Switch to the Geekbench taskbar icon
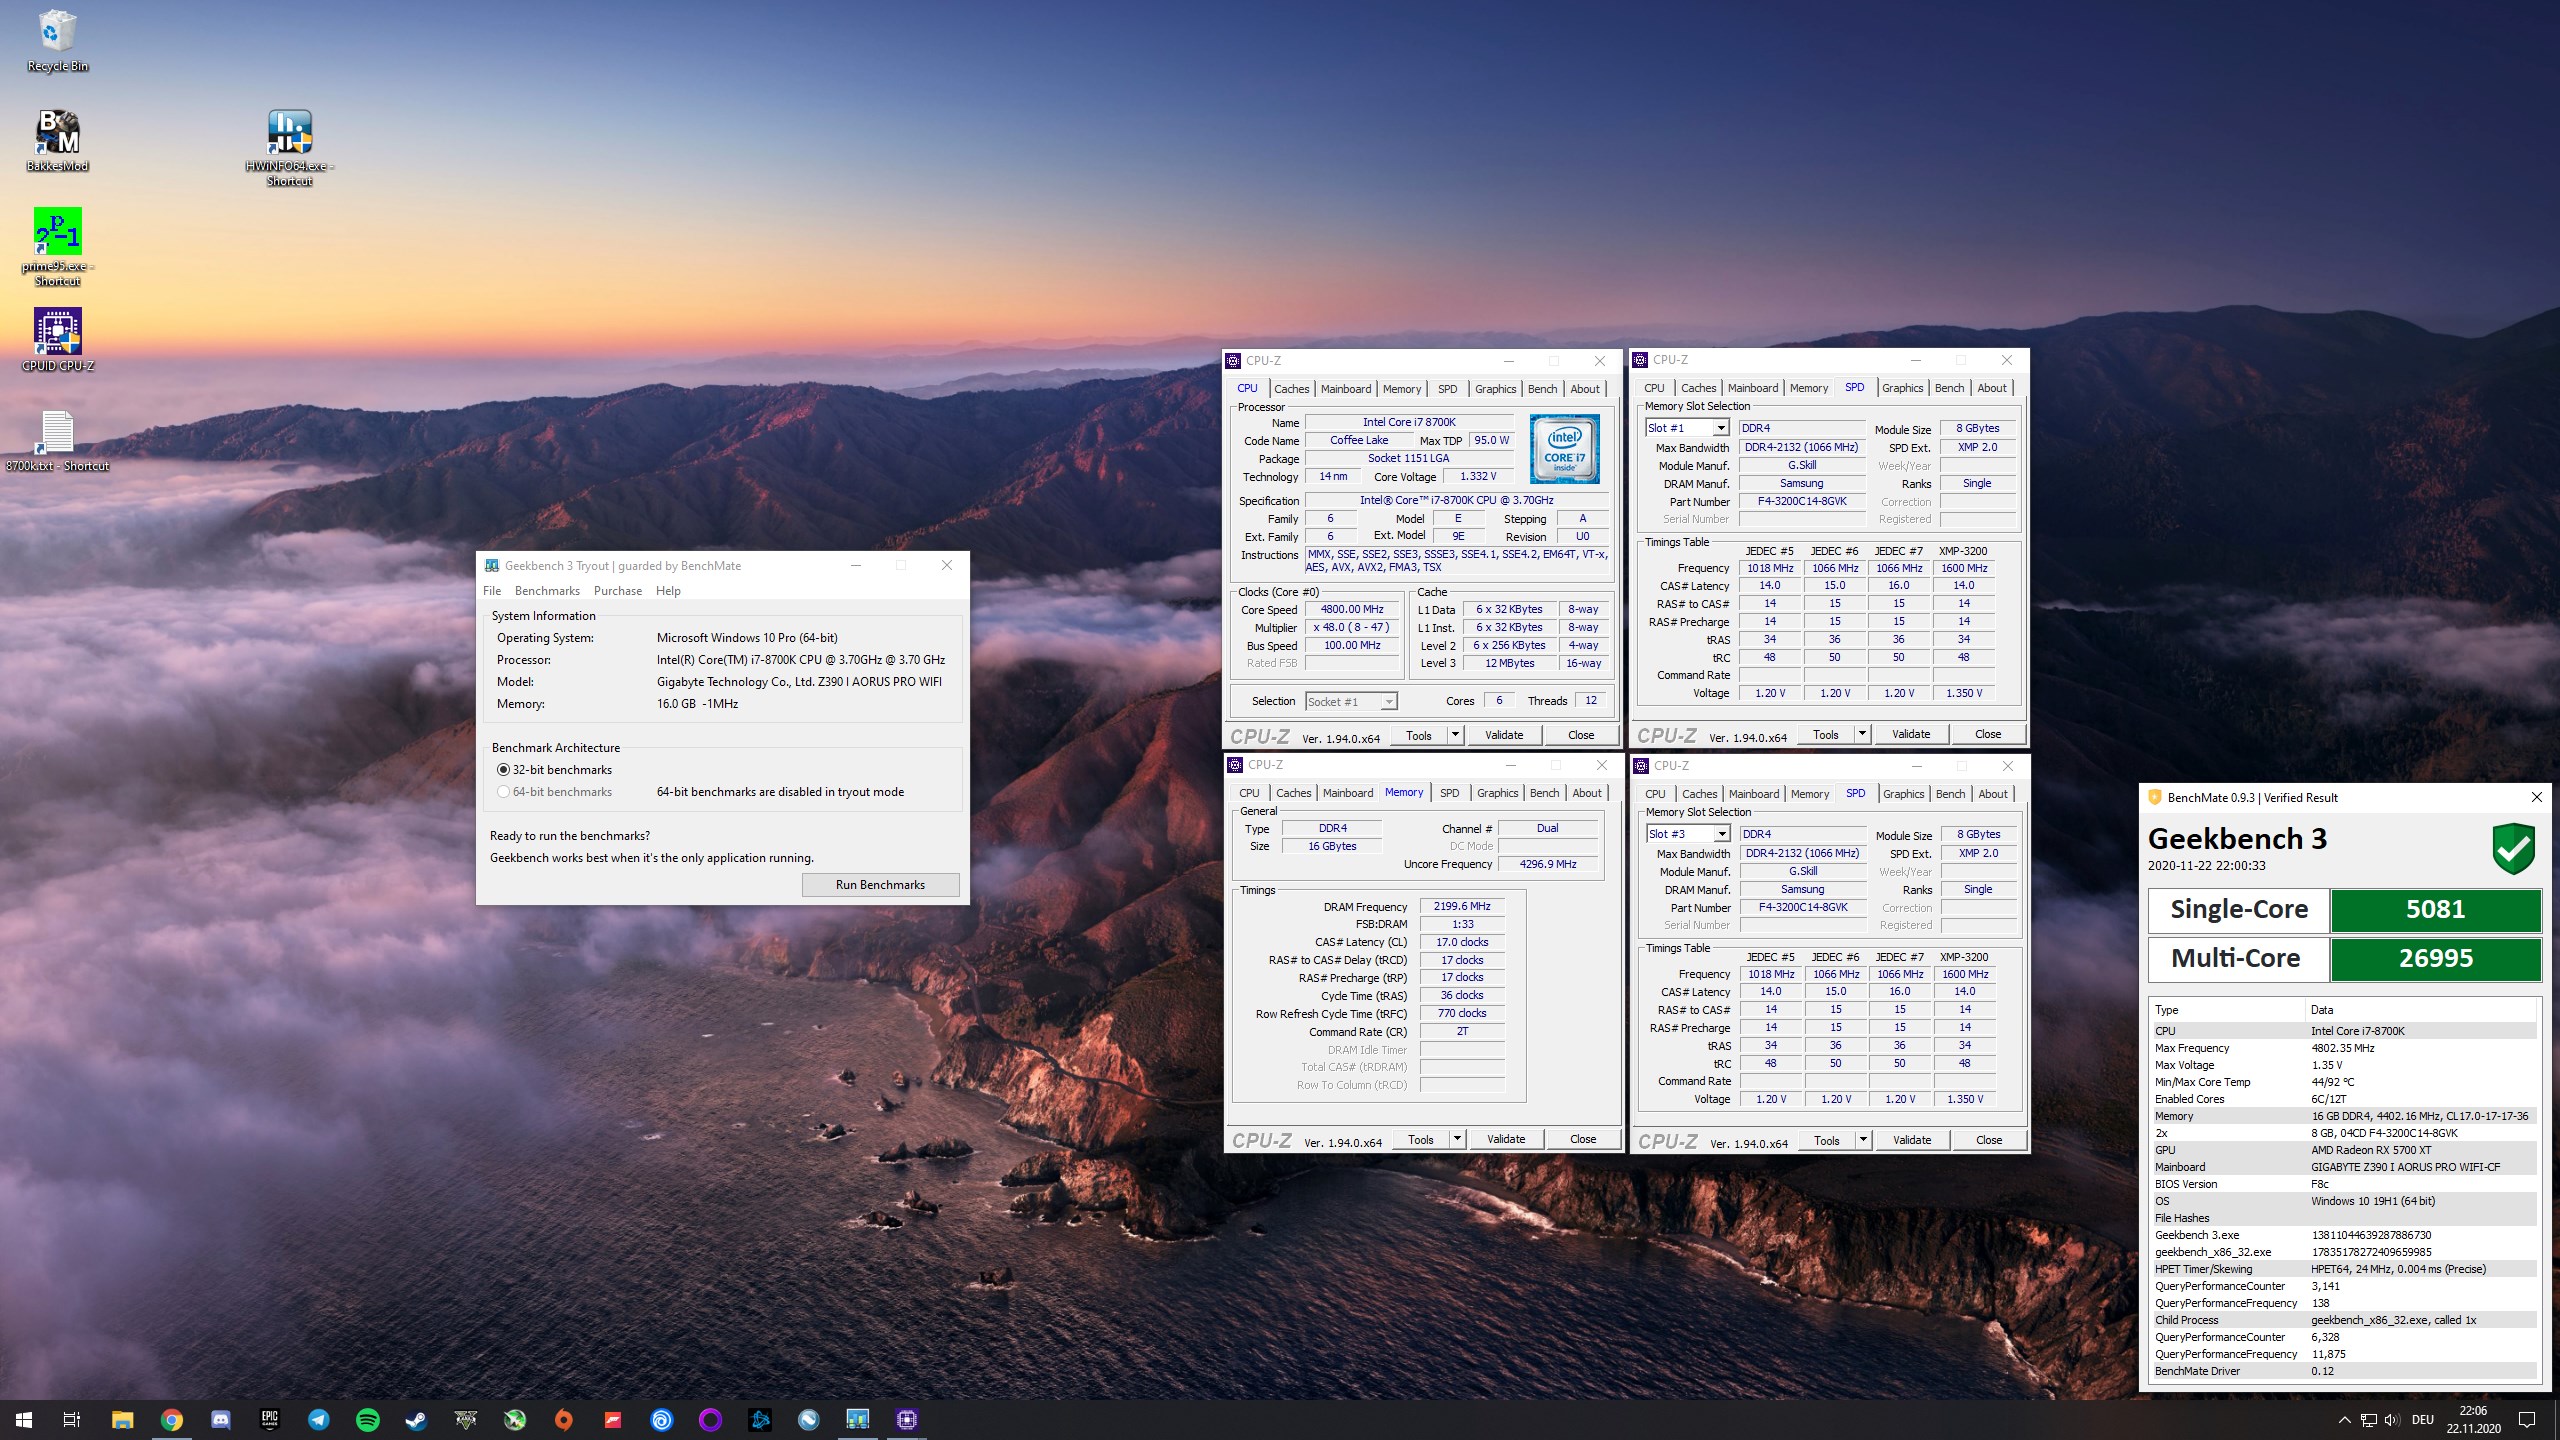The image size is (2560, 1440). click(858, 1419)
